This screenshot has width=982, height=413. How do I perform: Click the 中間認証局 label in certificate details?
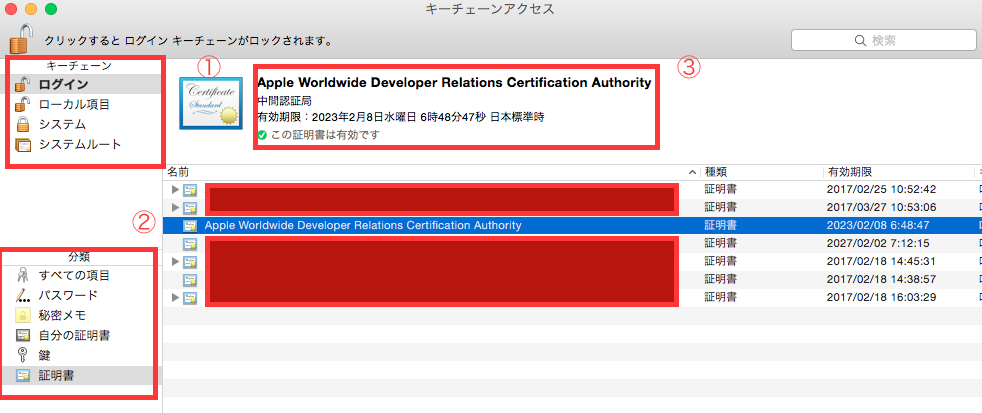pos(284,101)
